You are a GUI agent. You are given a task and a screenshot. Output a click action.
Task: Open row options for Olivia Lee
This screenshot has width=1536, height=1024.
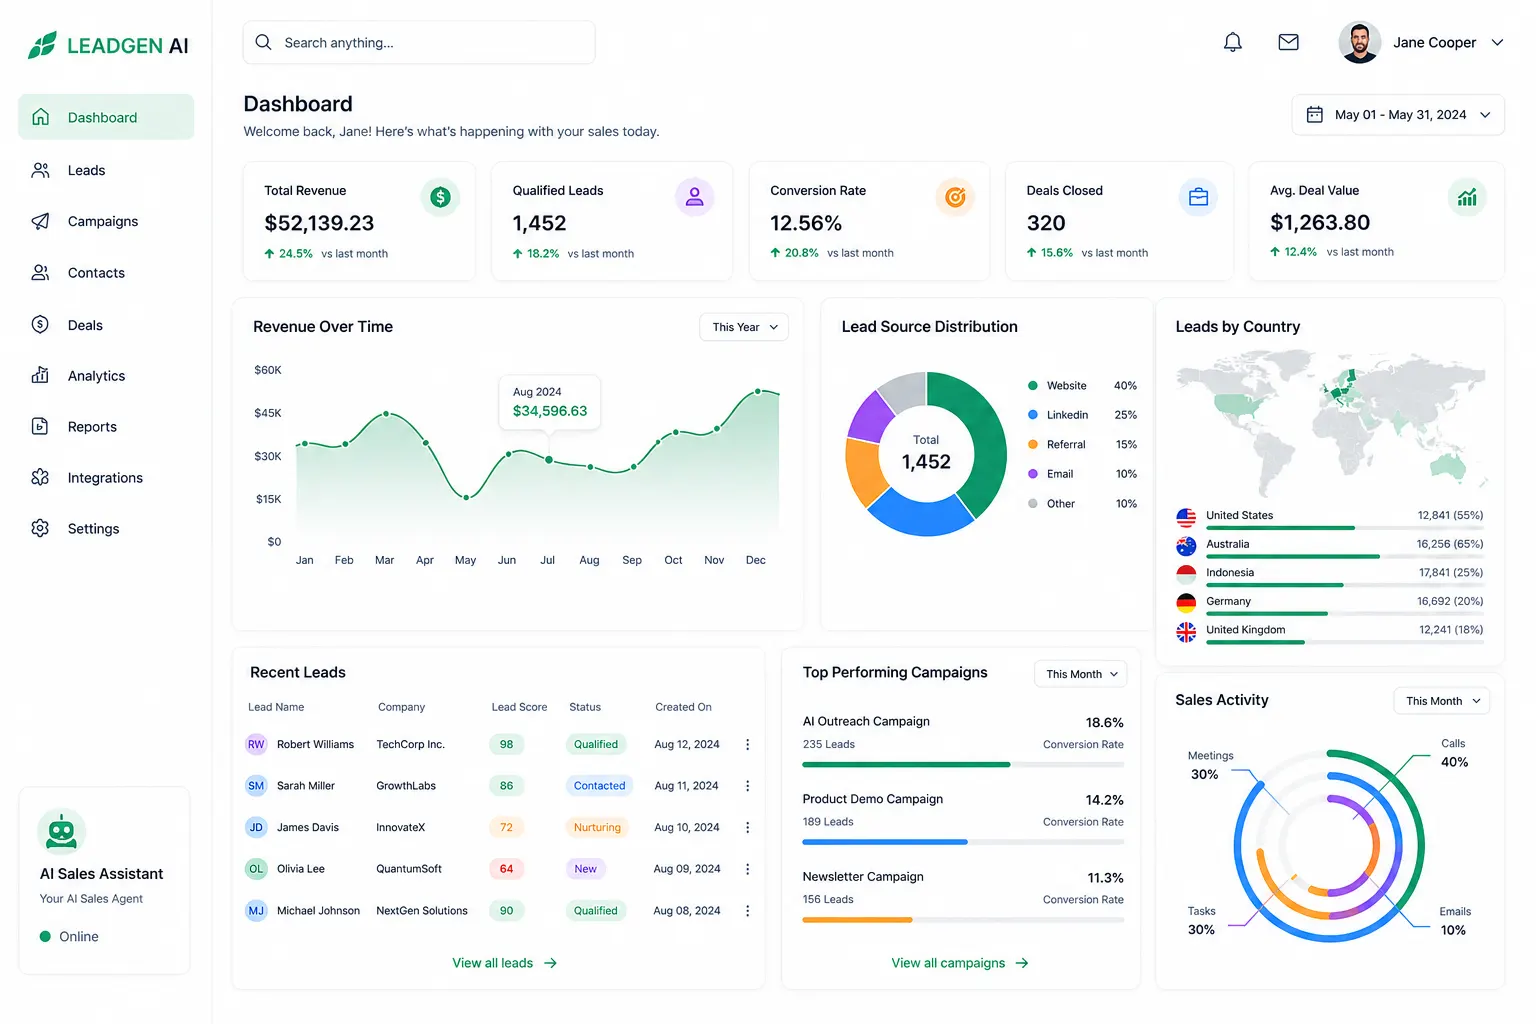pos(747,869)
